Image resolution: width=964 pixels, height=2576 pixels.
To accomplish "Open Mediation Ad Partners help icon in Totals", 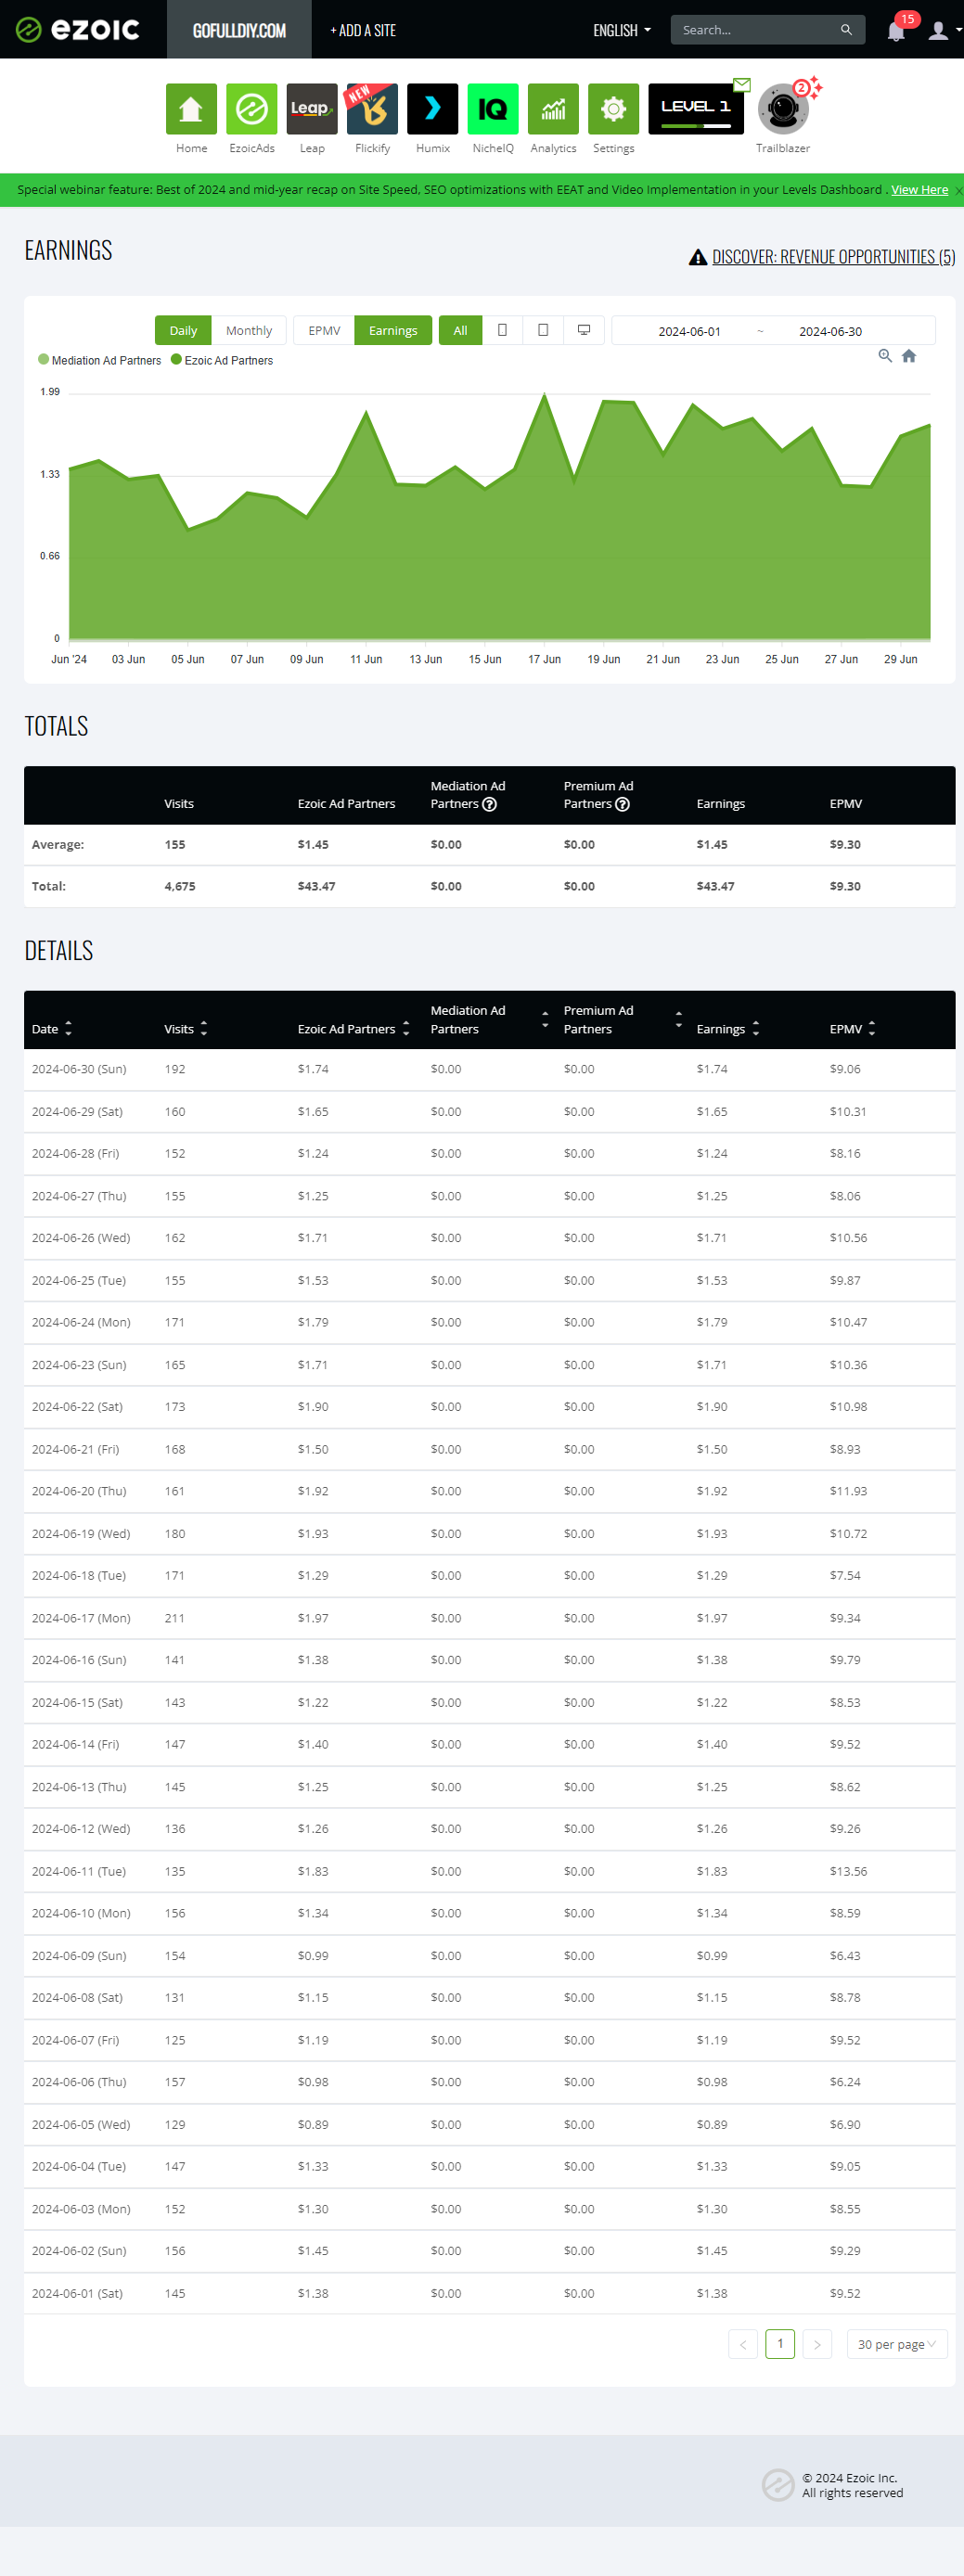I will (x=490, y=804).
